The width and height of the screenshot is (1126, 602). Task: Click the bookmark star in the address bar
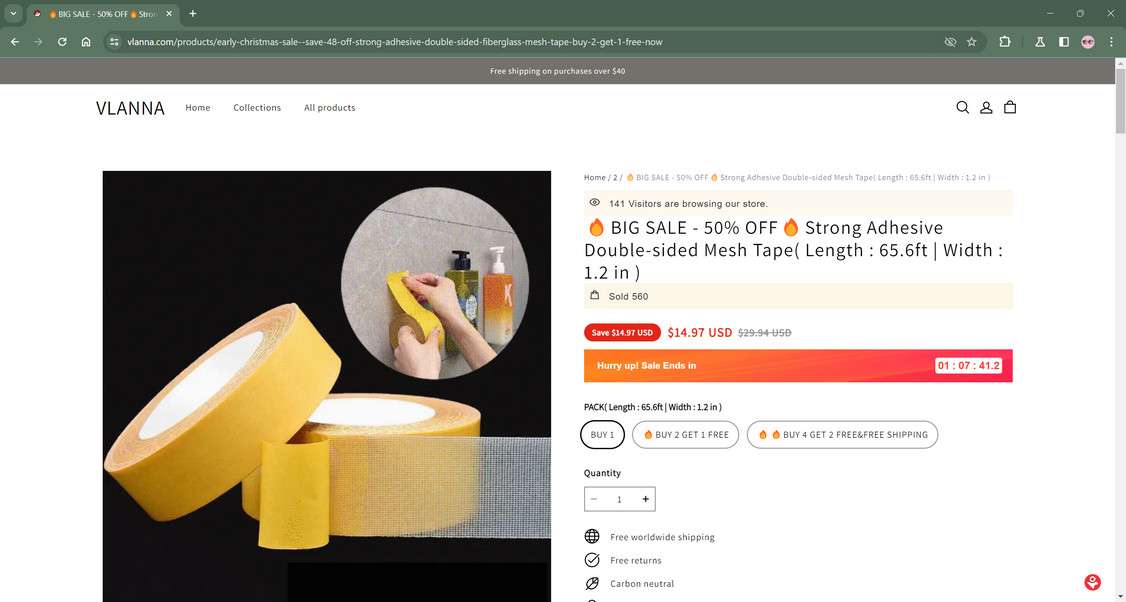[x=971, y=42]
